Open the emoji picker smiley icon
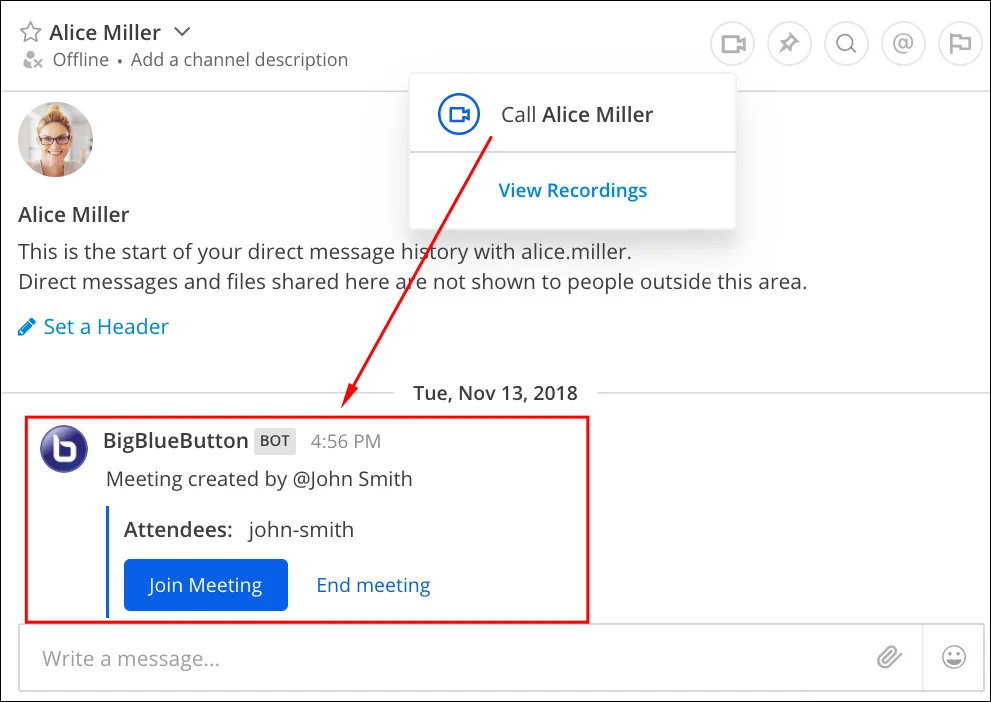Screen dimensions: 991x702 pyautogui.click(x=954, y=658)
